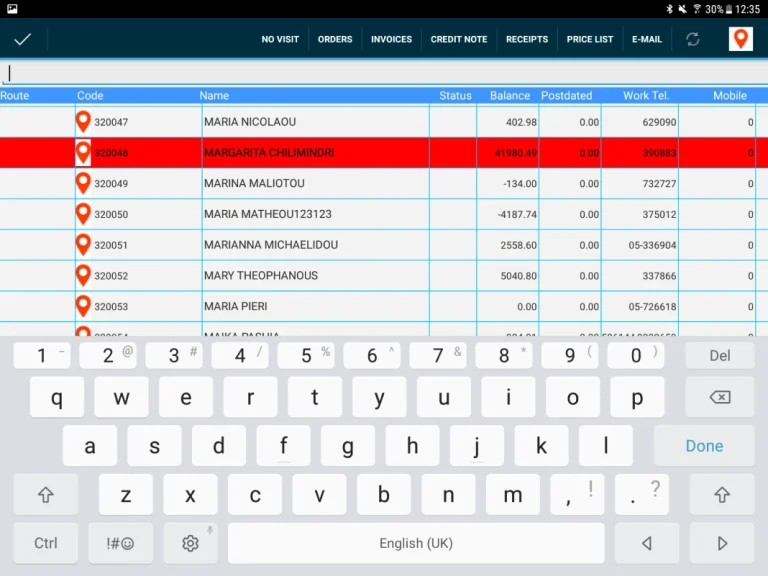Viewport: 768px width, 576px height.
Task: Tap the sync refresh icon
Action: point(693,39)
